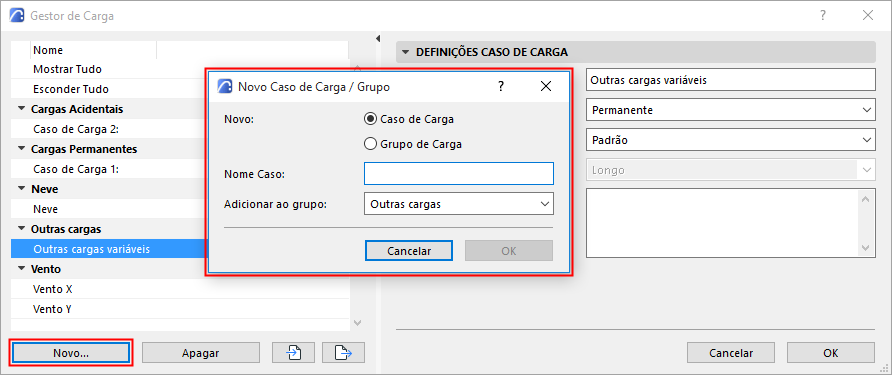The width and height of the screenshot is (892, 375).
Task: Click Cancelar in the Novo Caso dialog
Action: 409,250
